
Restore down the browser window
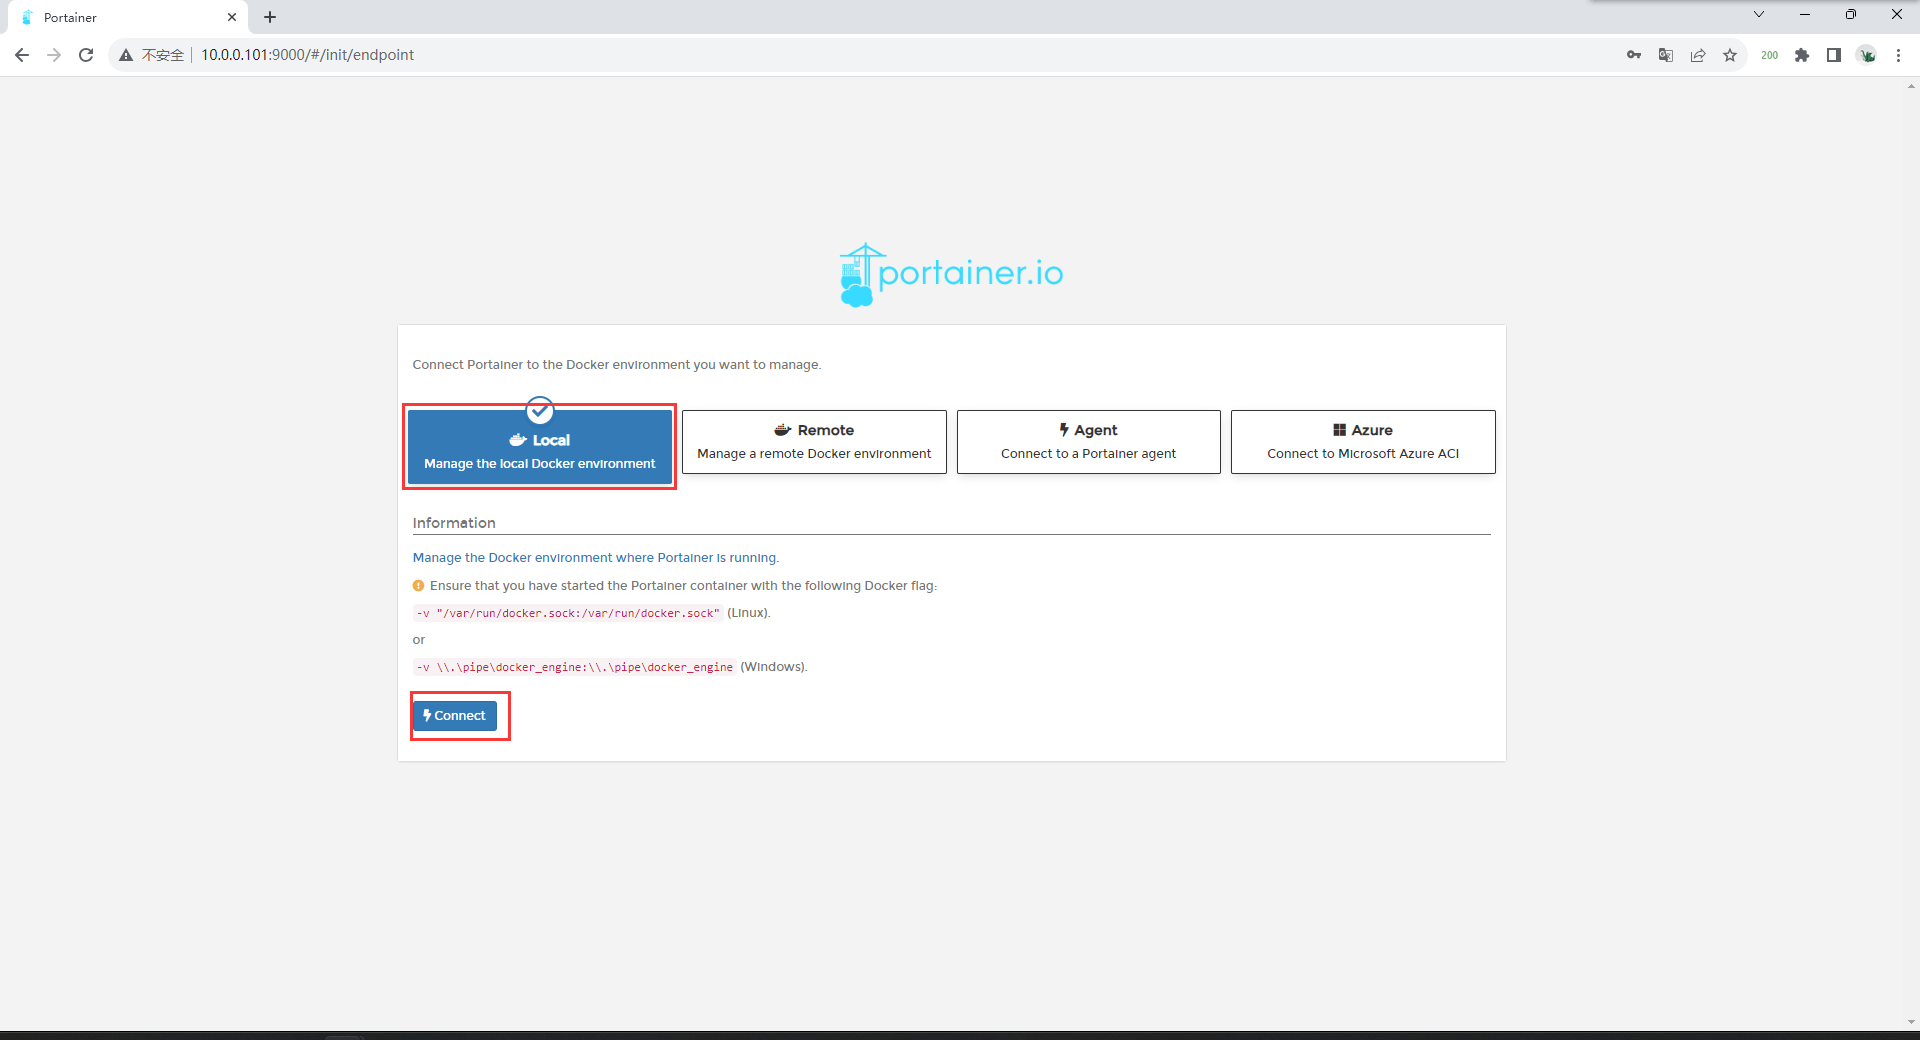click(x=1851, y=14)
